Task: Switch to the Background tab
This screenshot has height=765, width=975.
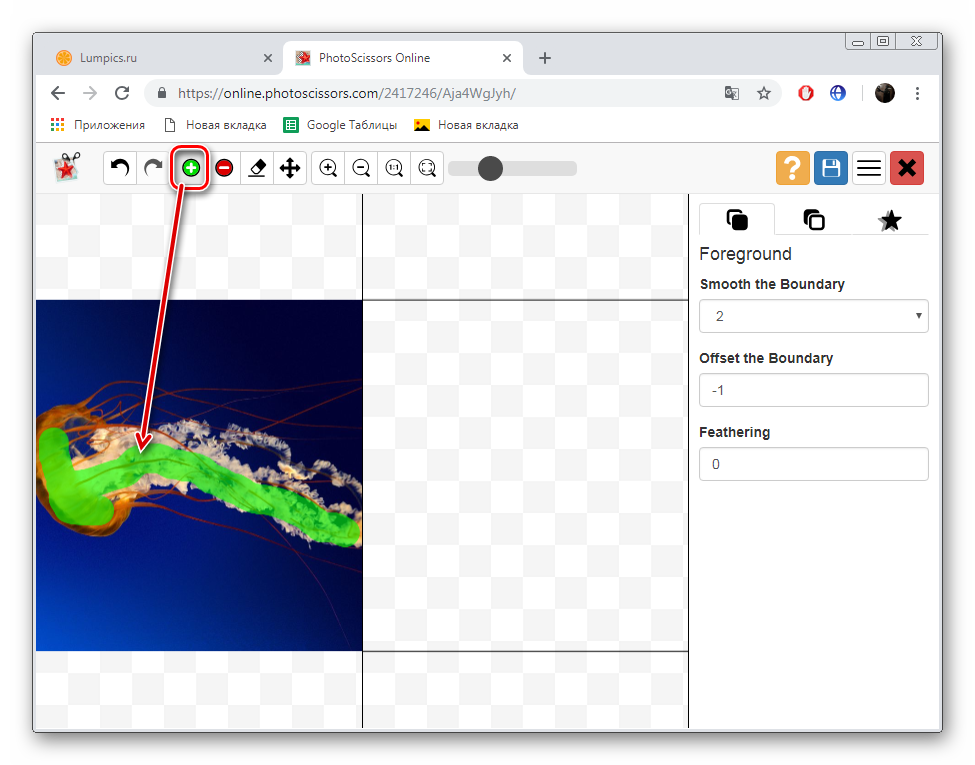Action: pyautogui.click(x=814, y=220)
